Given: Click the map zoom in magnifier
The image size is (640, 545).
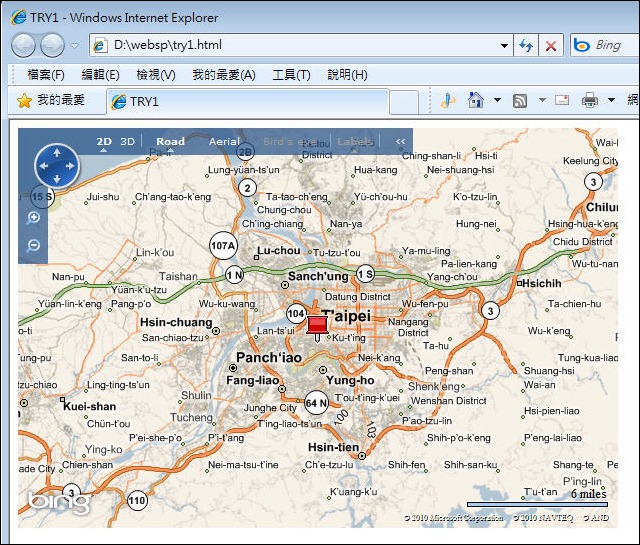Looking at the screenshot, I should pos(33,218).
